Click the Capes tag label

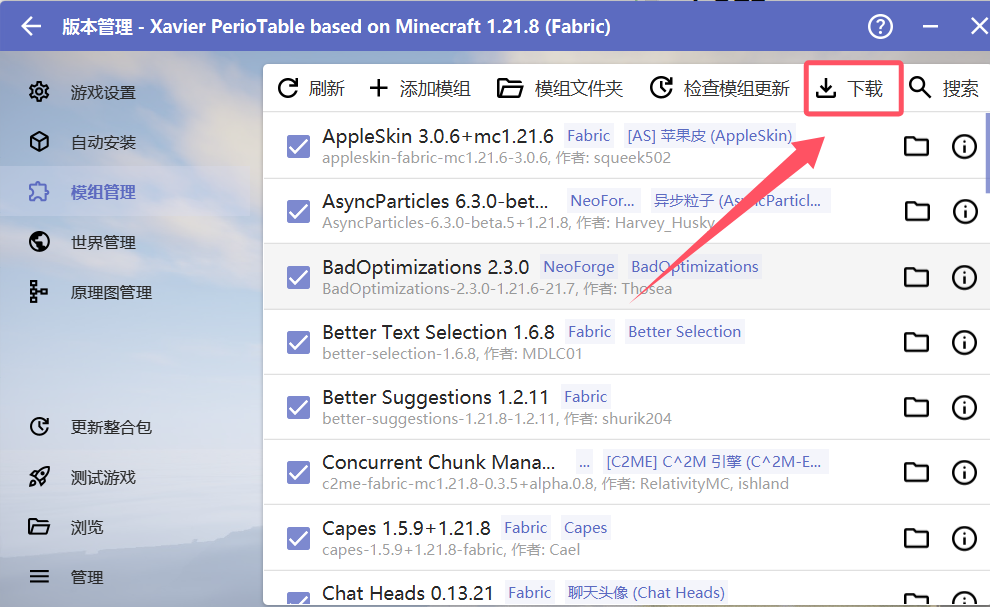585,527
